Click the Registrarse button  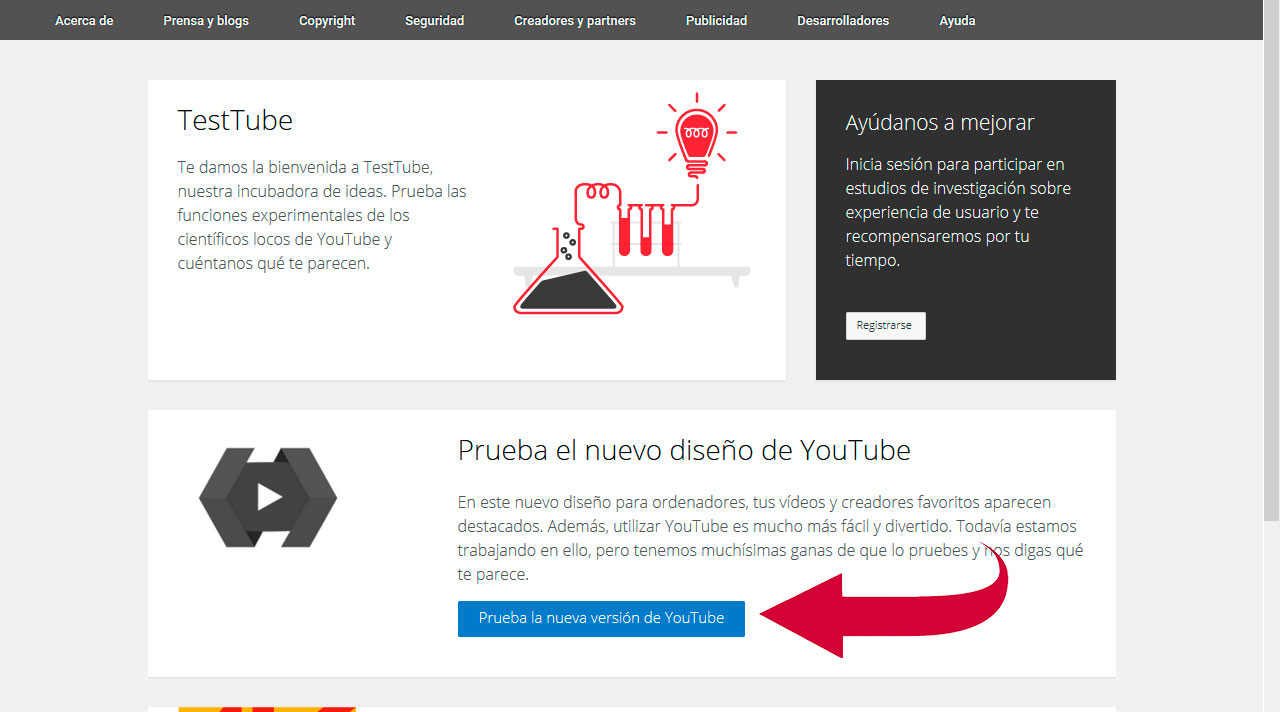885,326
